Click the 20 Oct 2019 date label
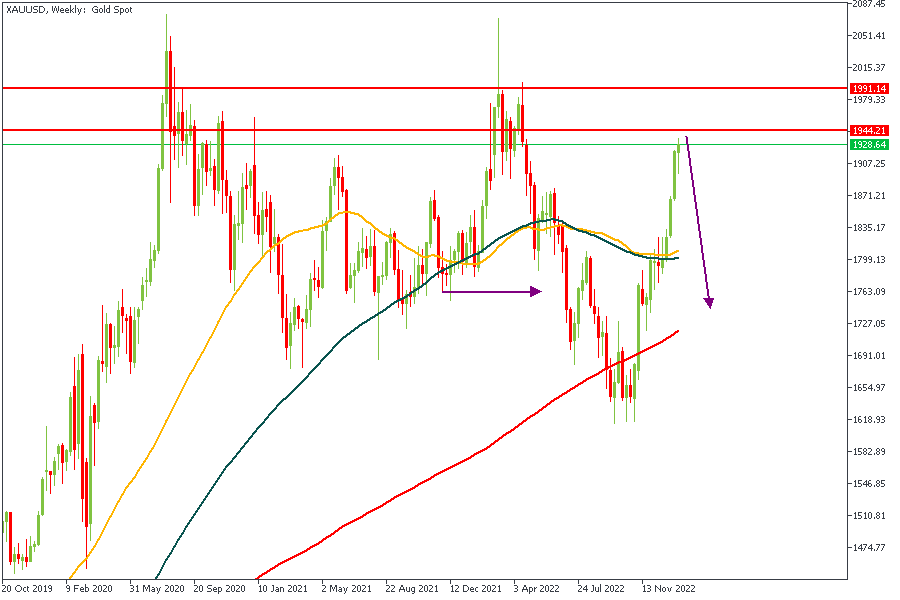 pos(27,588)
